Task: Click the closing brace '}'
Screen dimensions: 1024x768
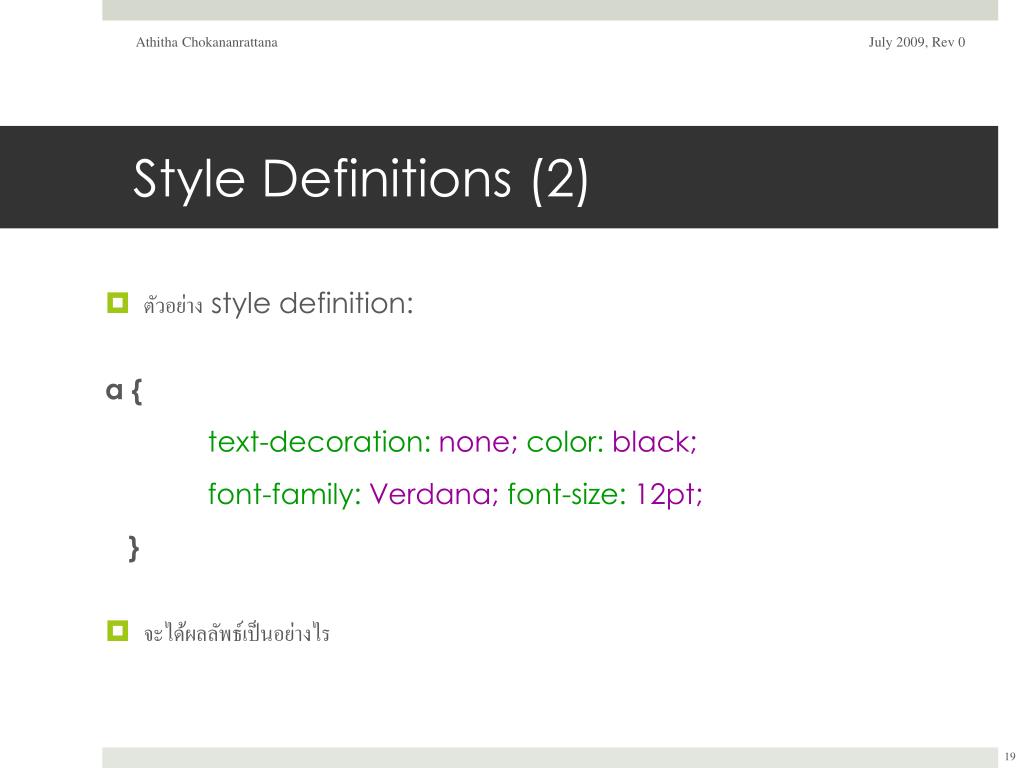Action: point(134,548)
